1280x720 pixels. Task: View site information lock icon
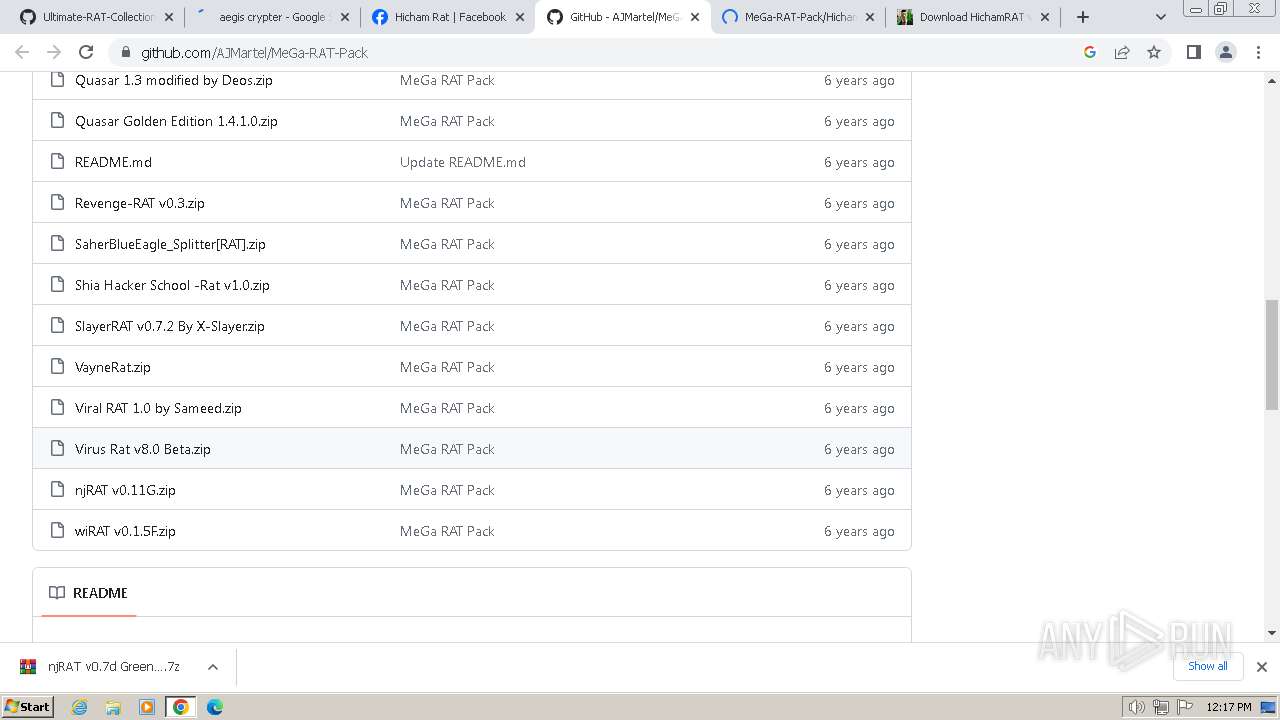(x=125, y=52)
